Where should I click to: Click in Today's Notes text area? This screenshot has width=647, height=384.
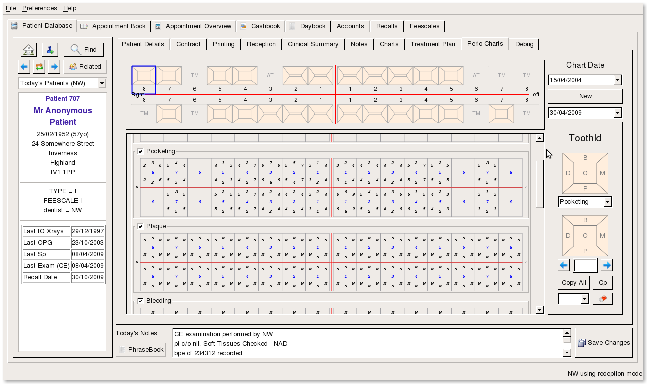pos(368,343)
